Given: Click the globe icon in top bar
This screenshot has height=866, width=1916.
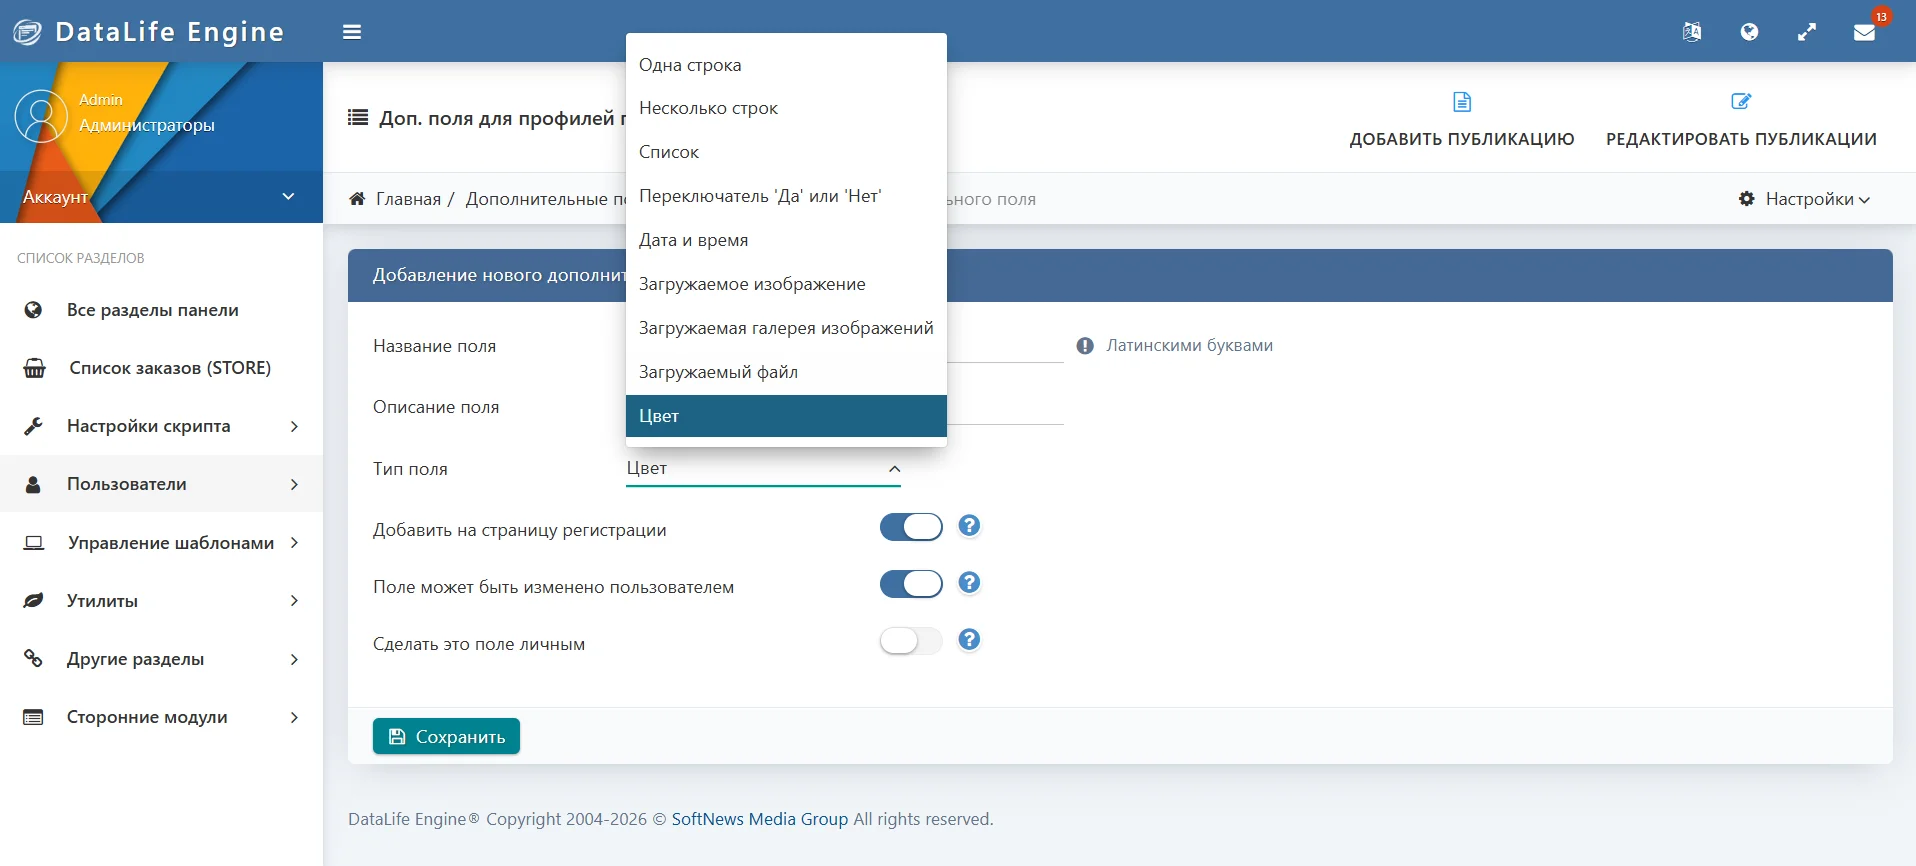Looking at the screenshot, I should (x=1749, y=32).
